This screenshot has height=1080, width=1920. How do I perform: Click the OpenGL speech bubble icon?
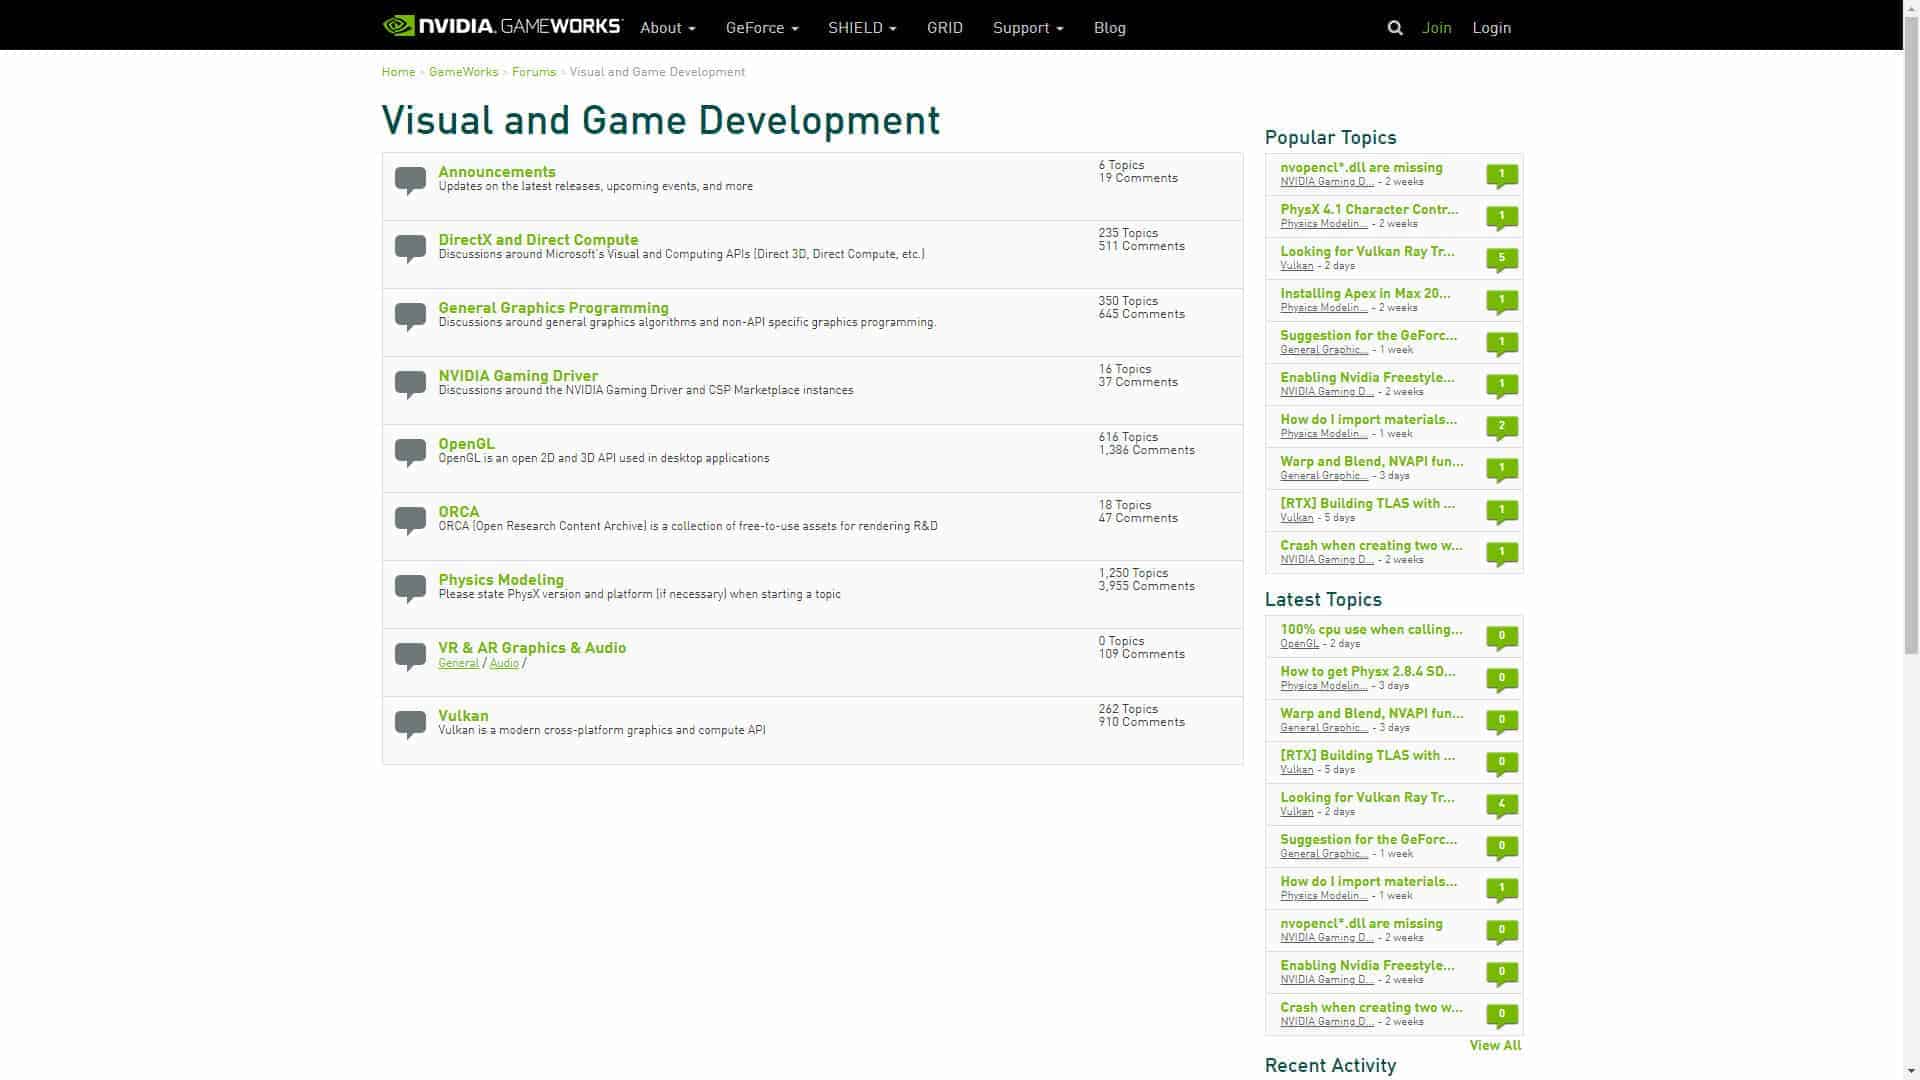click(x=410, y=452)
